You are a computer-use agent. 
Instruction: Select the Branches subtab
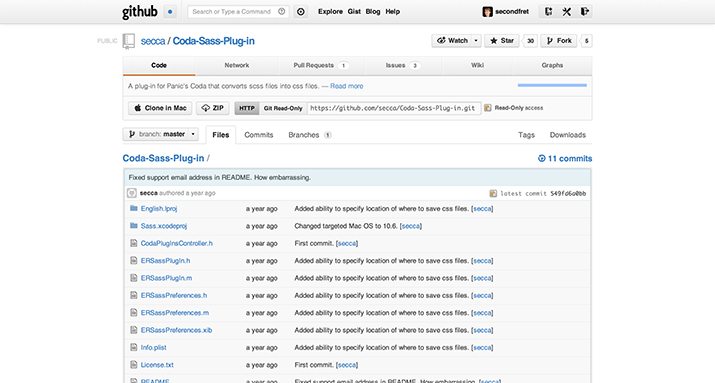click(310, 135)
